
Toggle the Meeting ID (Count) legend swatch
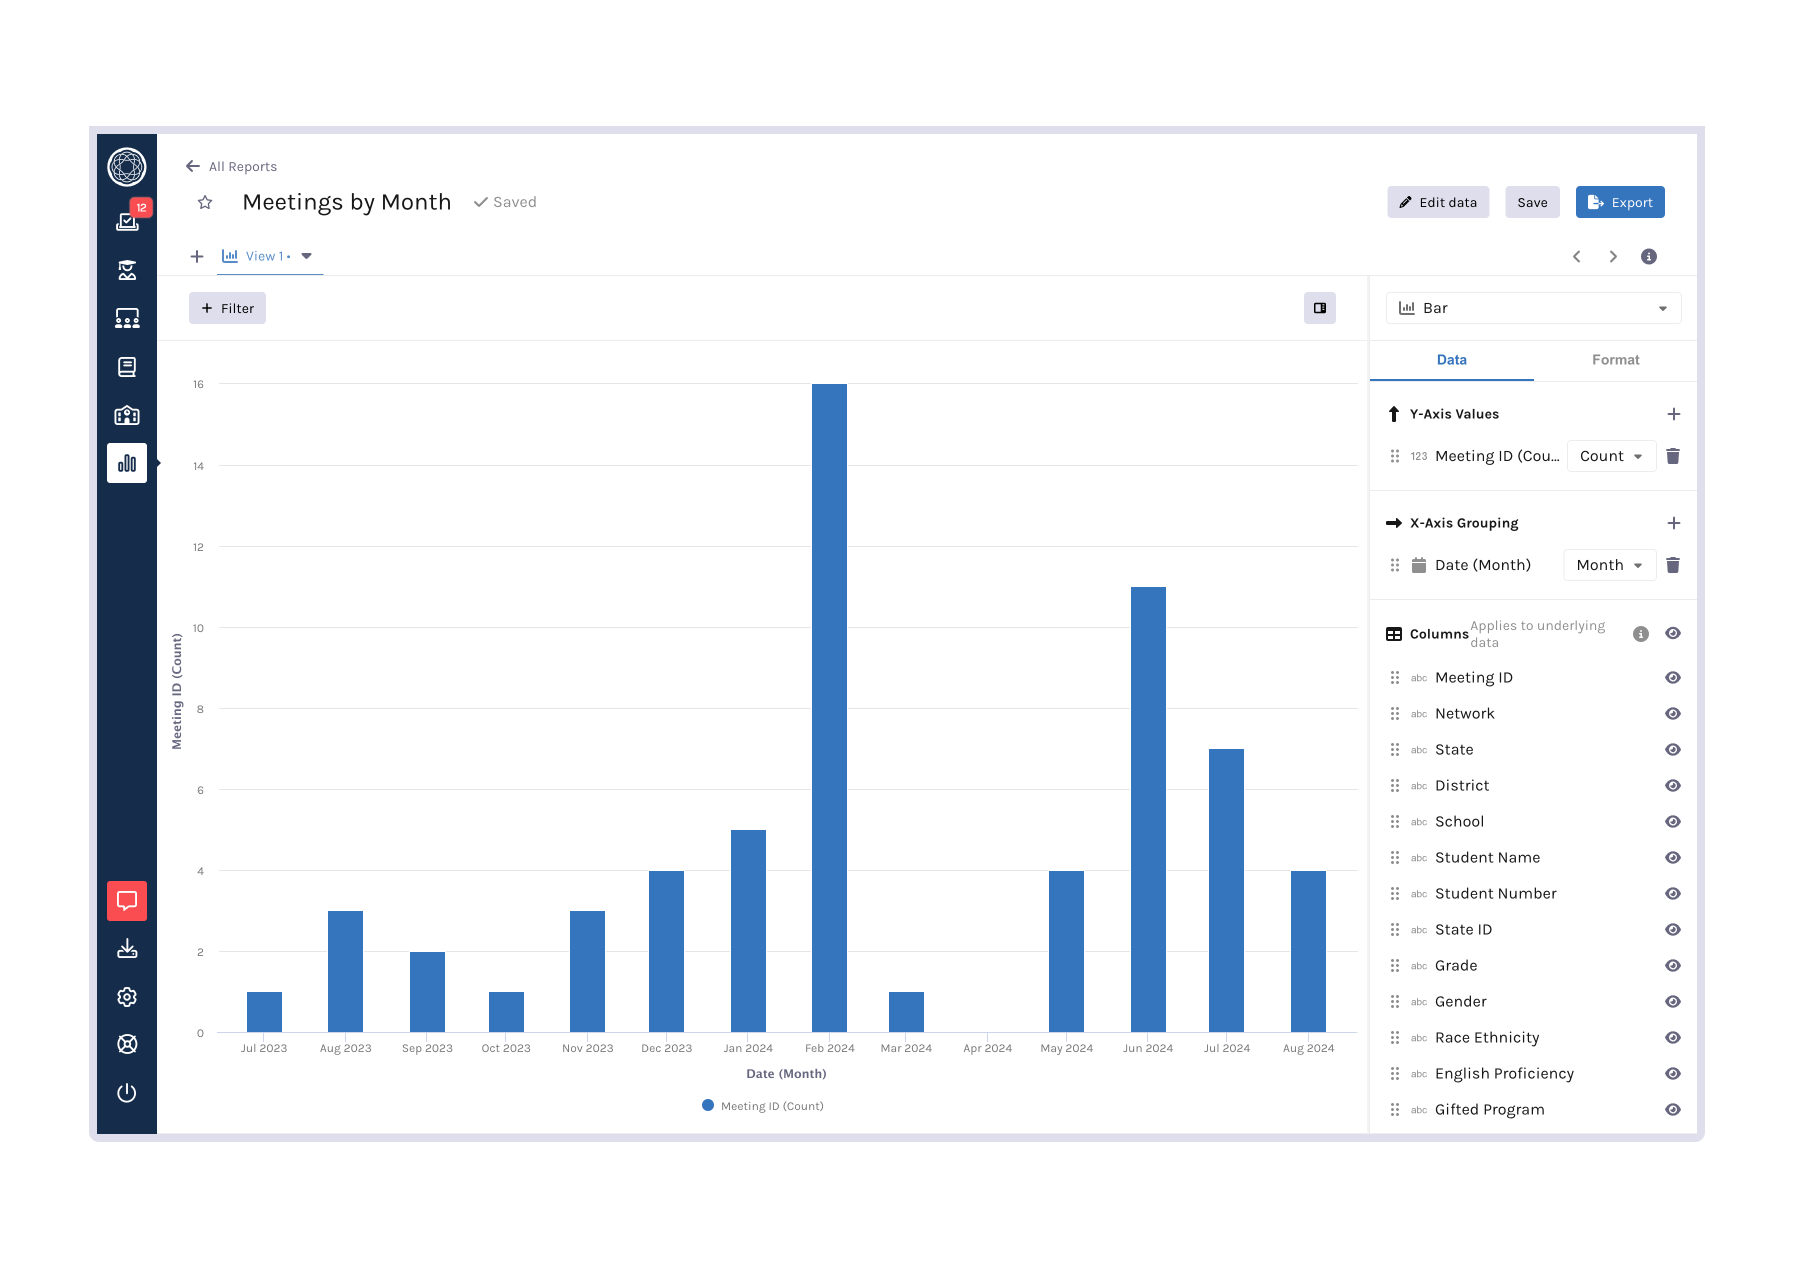(708, 1105)
